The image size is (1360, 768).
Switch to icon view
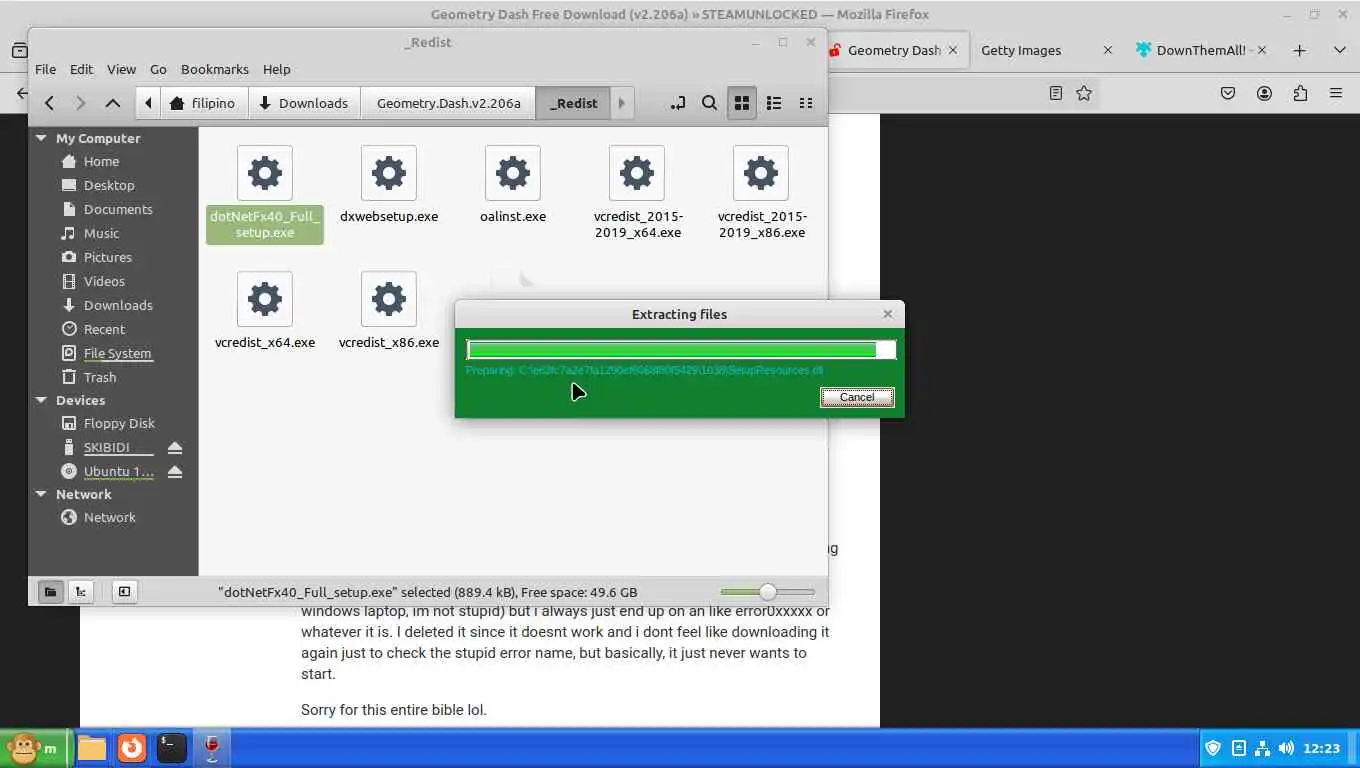click(741, 103)
